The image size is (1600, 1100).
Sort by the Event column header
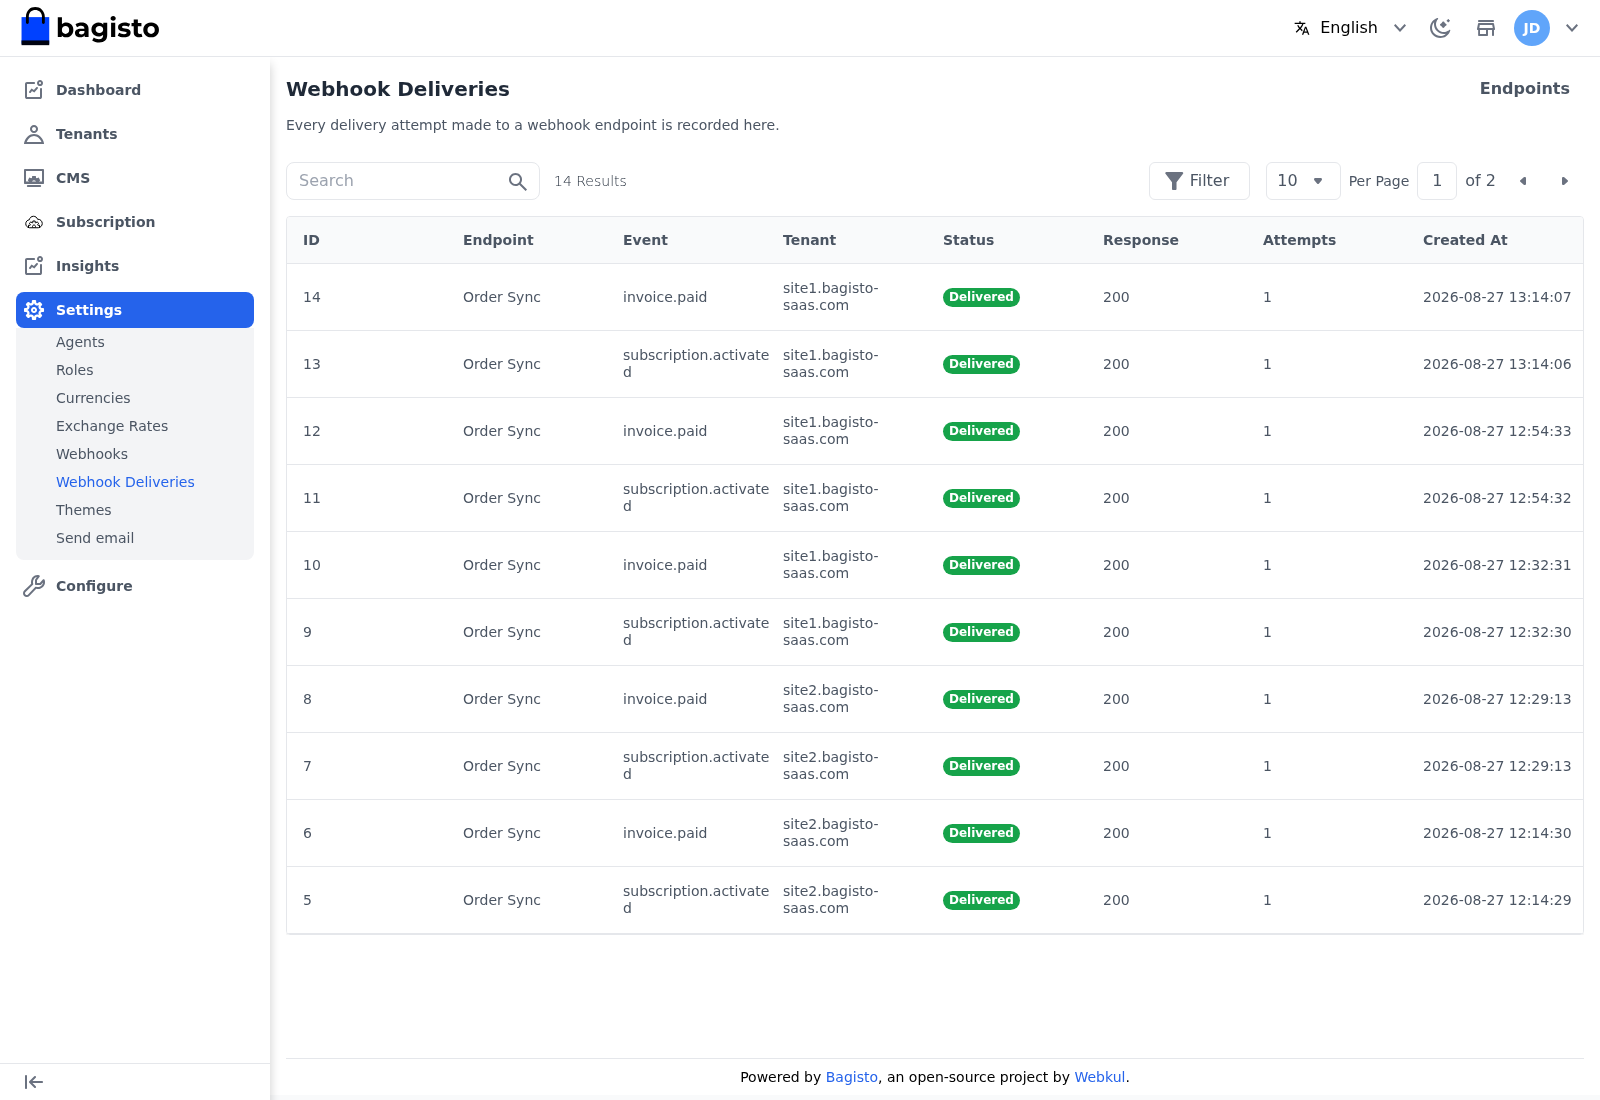click(x=645, y=240)
